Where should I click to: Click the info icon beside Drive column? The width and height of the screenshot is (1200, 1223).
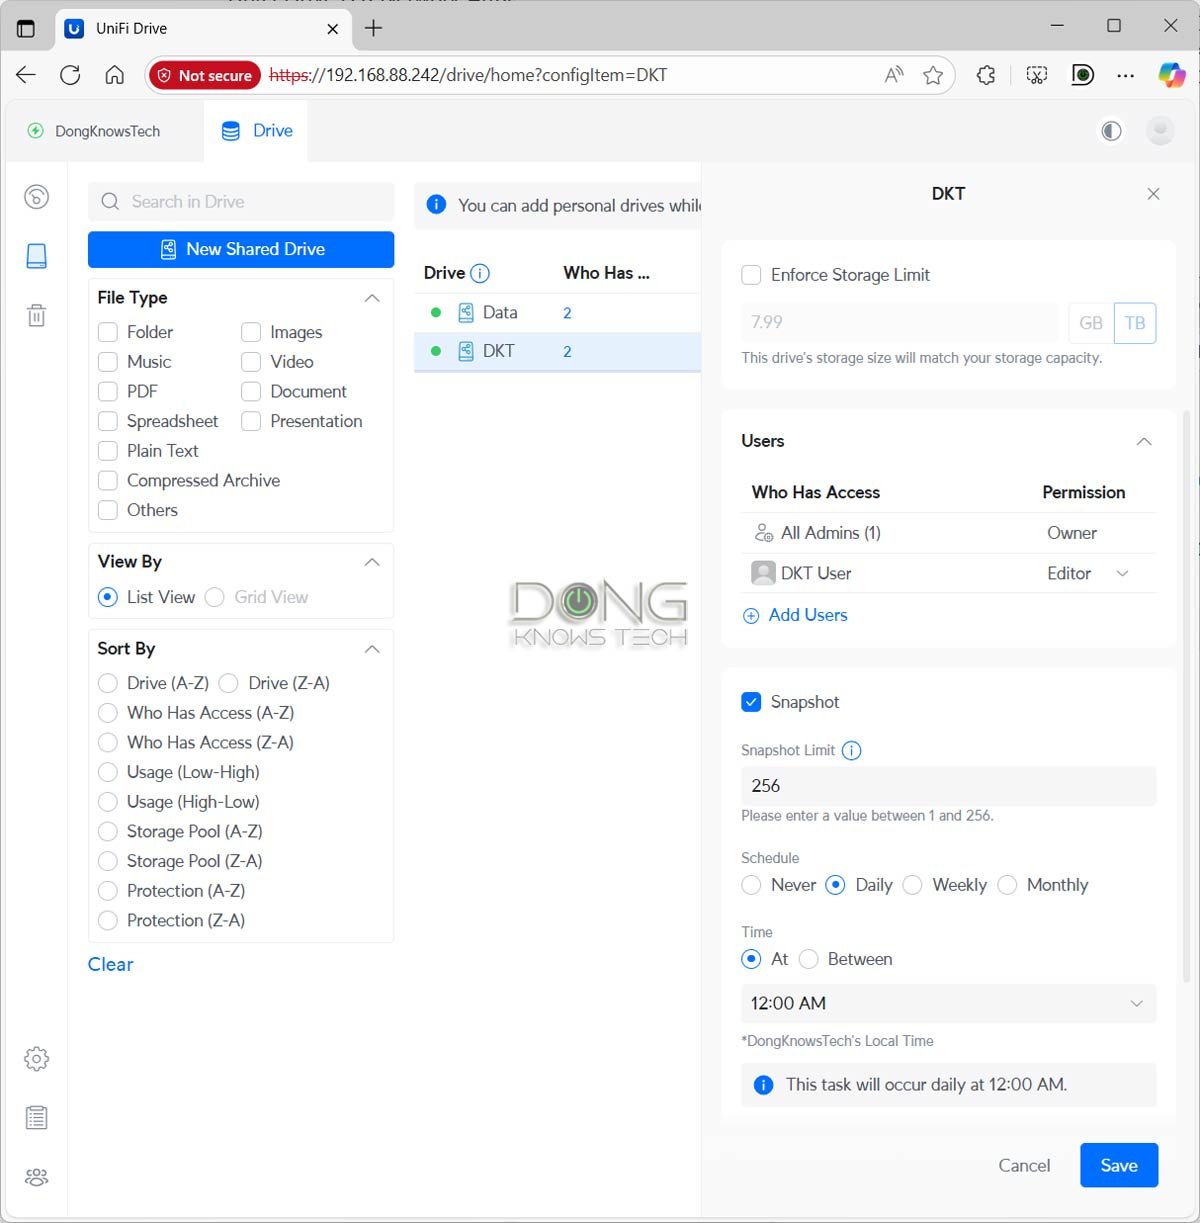pos(480,273)
